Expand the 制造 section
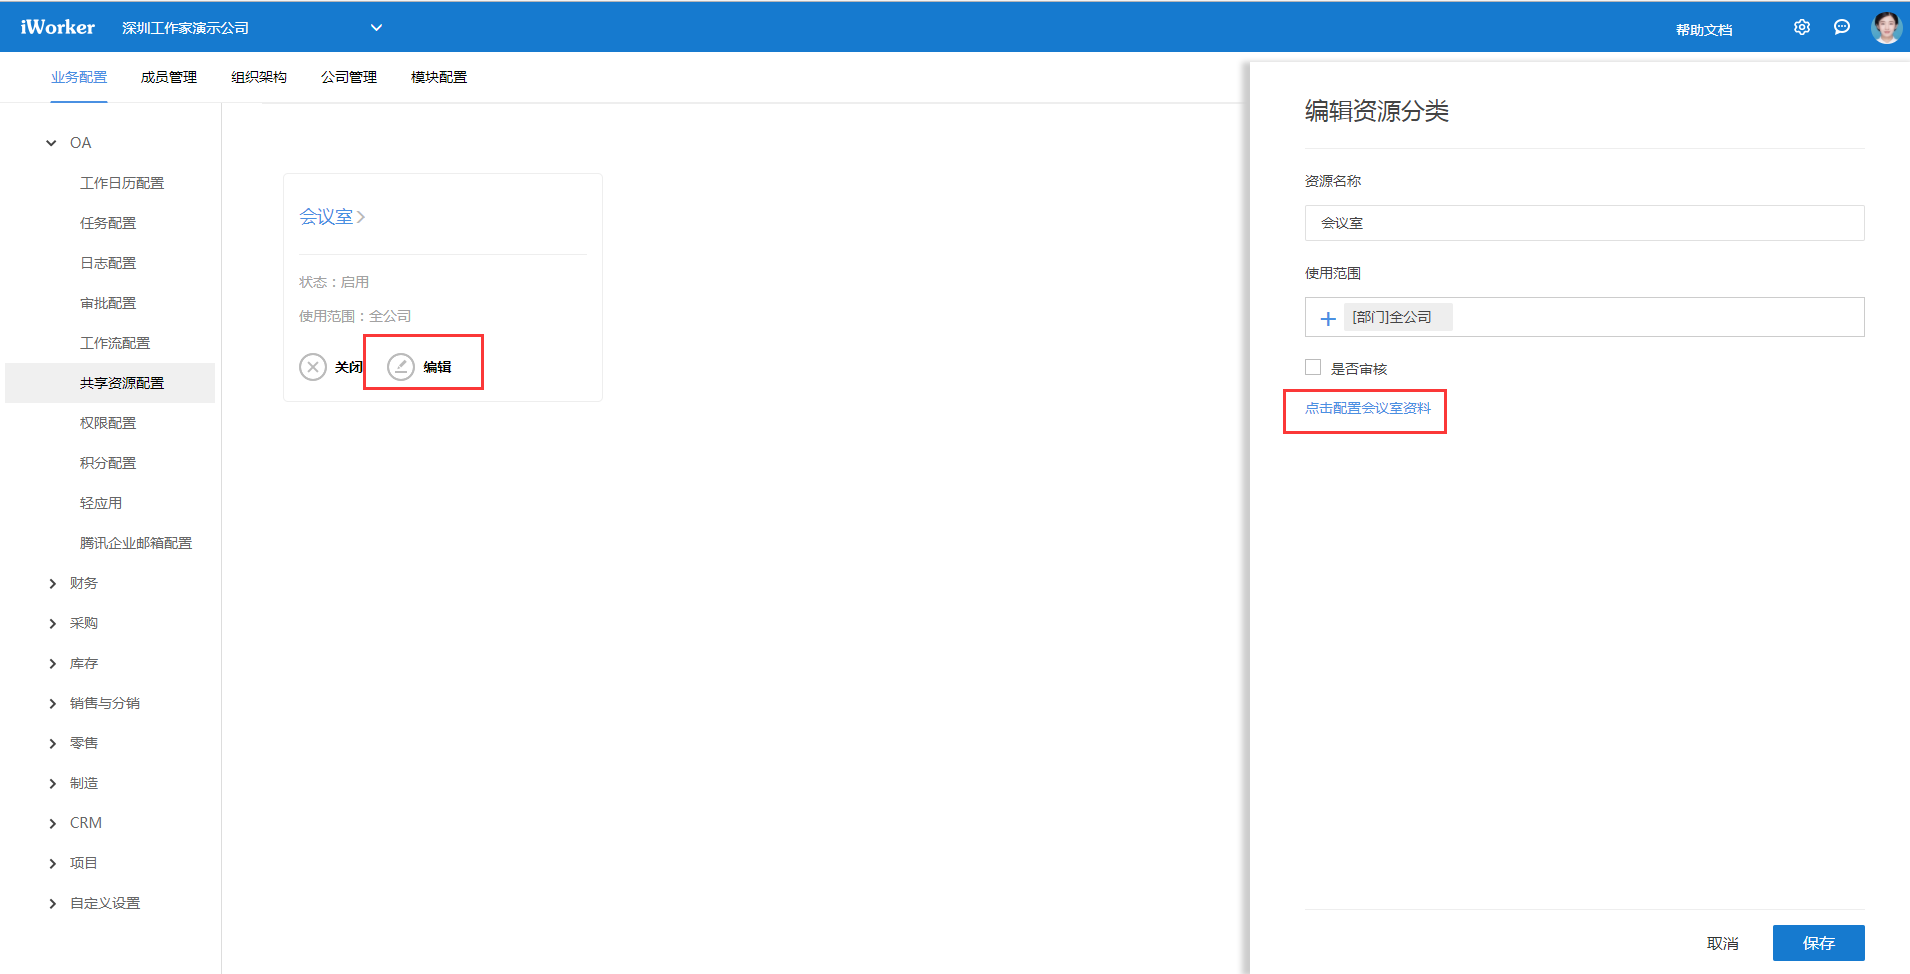 [52, 783]
